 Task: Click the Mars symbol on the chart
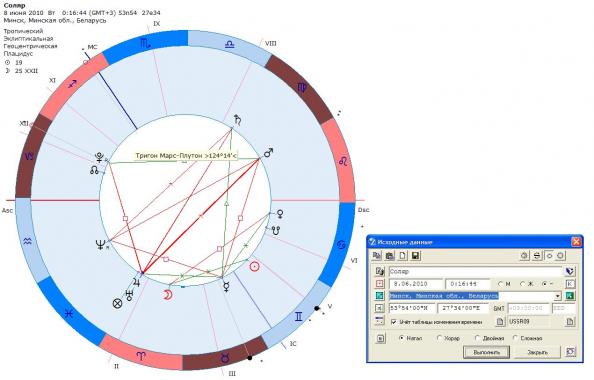click(x=268, y=153)
